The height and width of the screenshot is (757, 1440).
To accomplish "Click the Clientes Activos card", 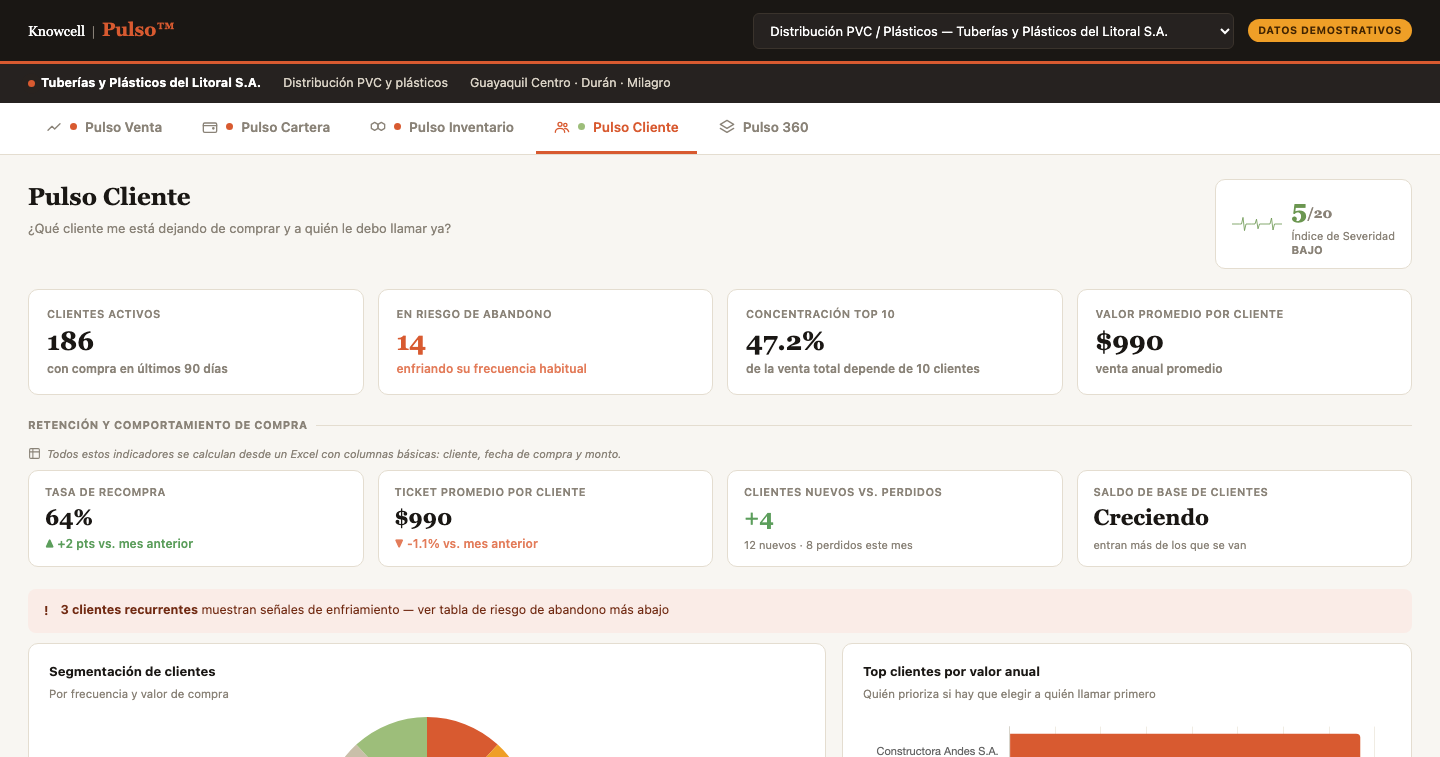I will tap(196, 342).
